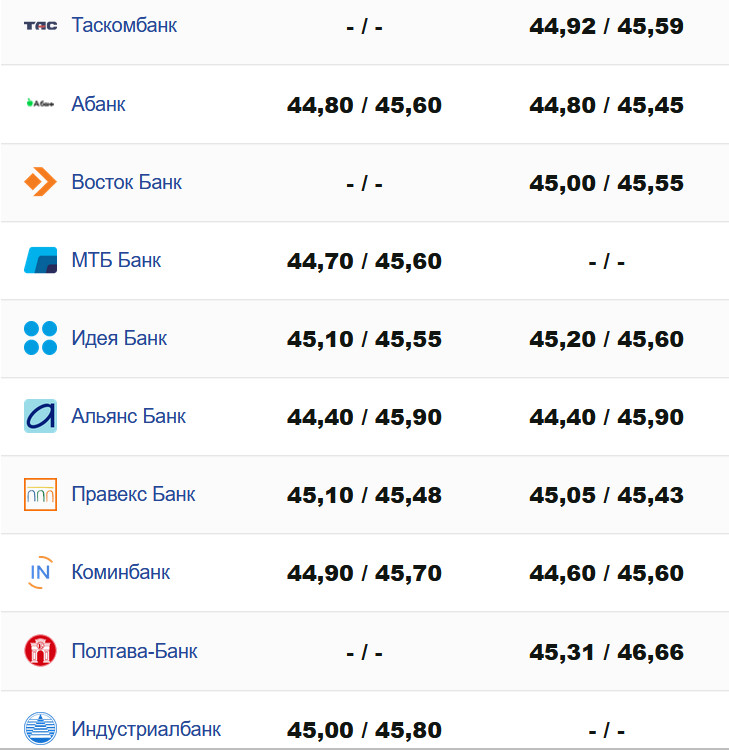Open the Альянс Банк link
The image size is (729, 750).
[x=128, y=416]
